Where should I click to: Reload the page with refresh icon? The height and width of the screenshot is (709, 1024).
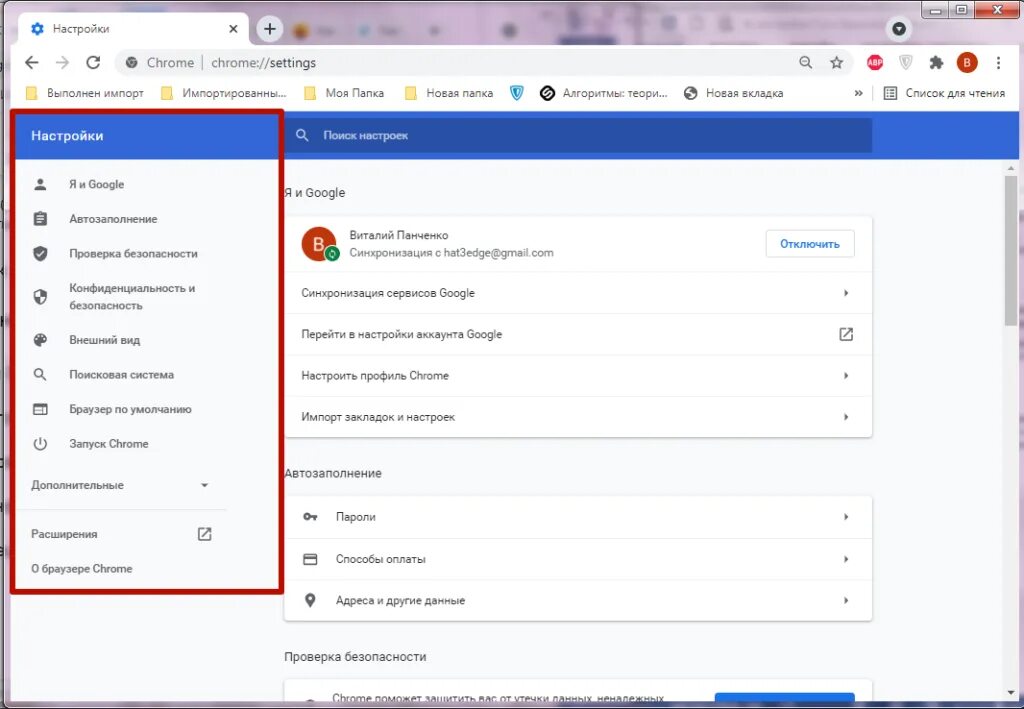[93, 63]
